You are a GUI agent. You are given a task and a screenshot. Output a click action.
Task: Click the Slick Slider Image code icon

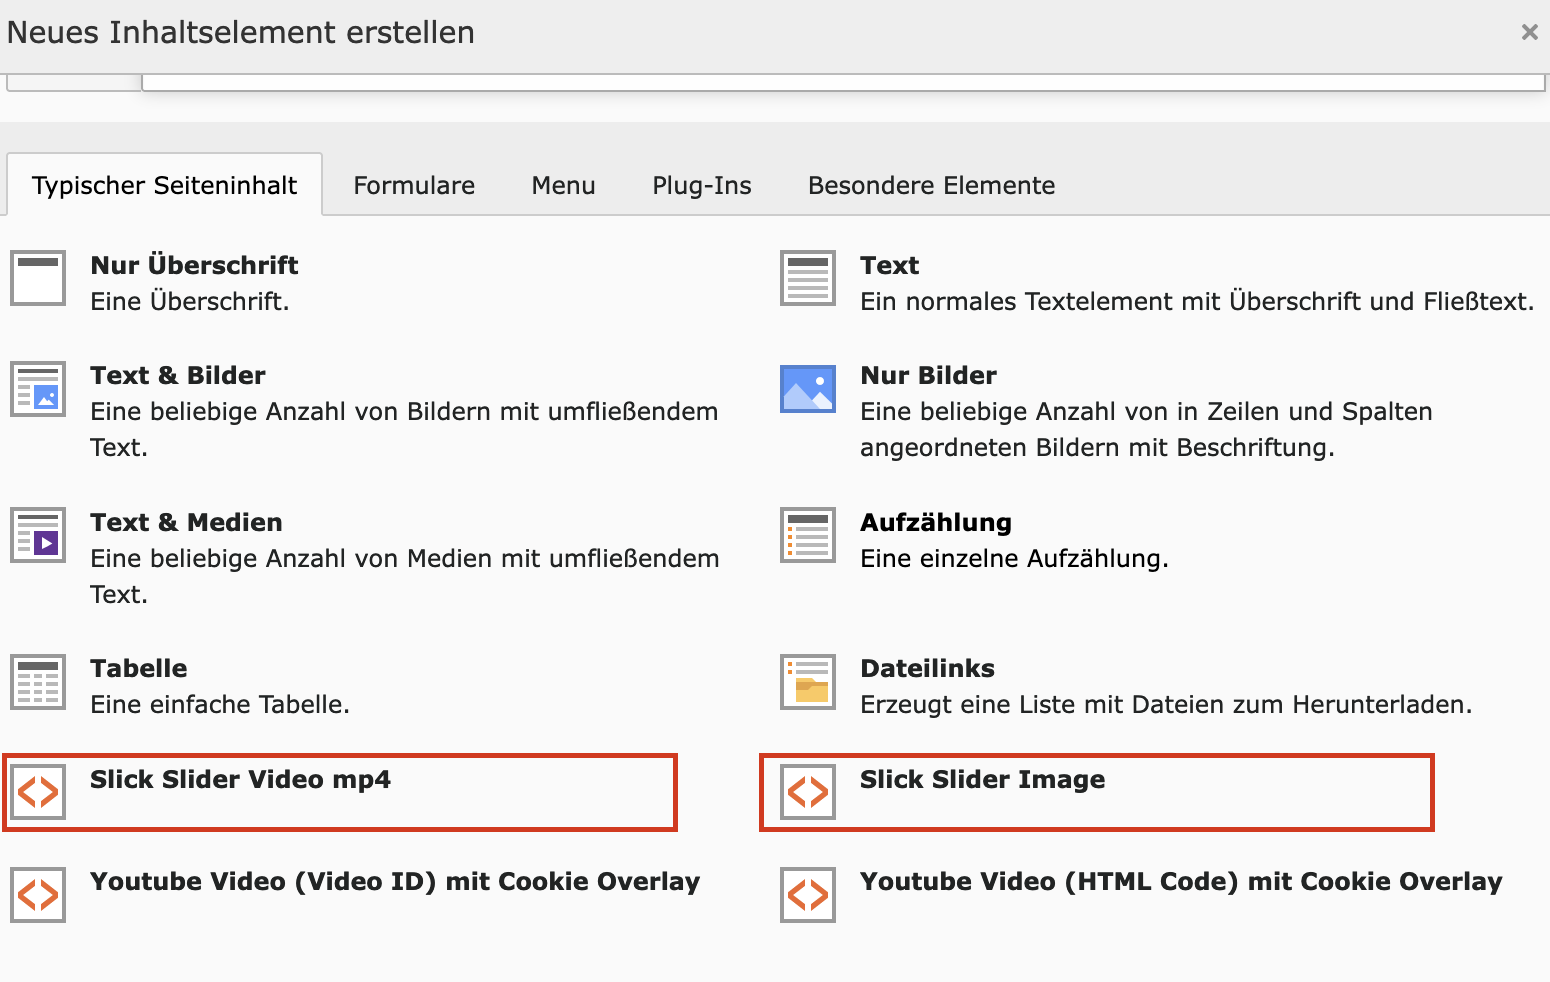coord(808,792)
